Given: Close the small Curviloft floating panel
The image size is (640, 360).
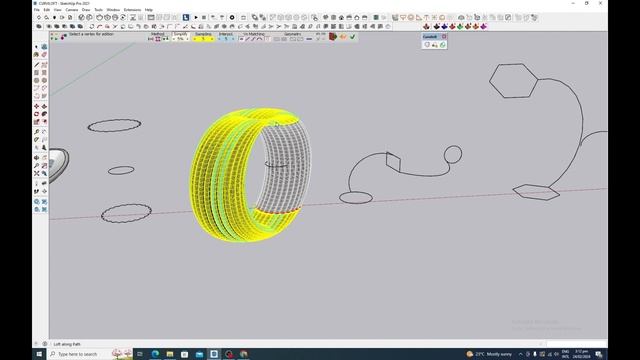Looking at the screenshot, I should (x=444, y=36).
